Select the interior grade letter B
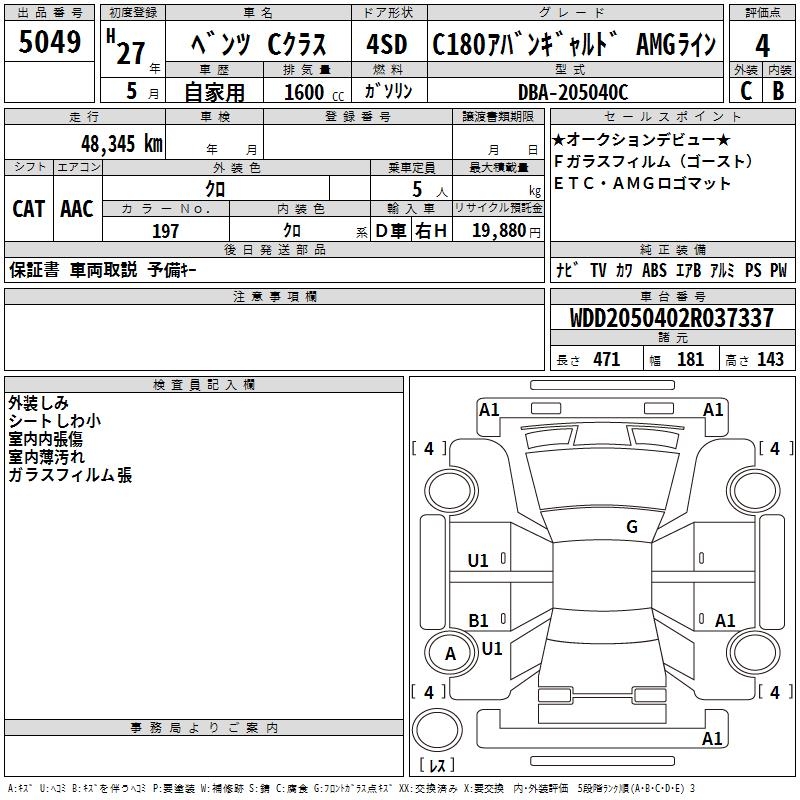 click(778, 91)
